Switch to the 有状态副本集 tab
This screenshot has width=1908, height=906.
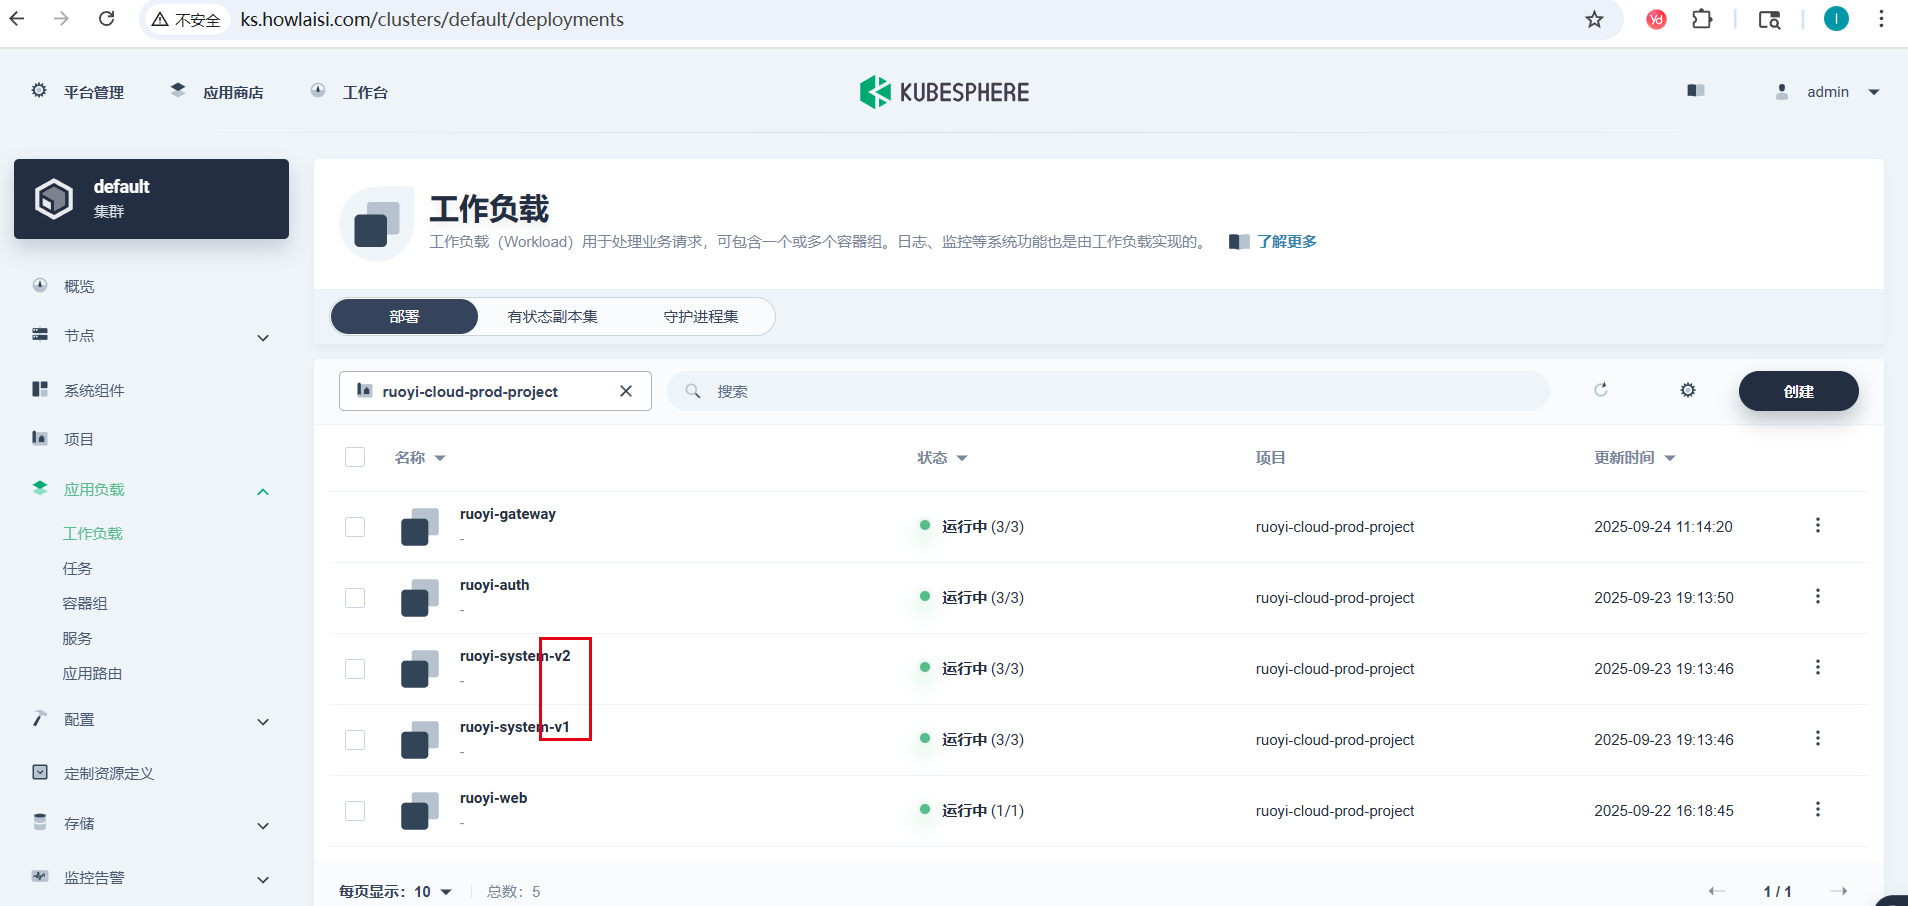click(552, 317)
